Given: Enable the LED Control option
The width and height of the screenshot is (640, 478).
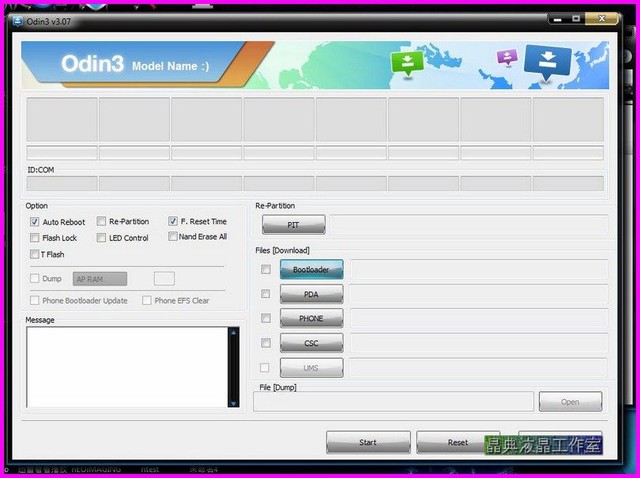Looking at the screenshot, I should click(102, 238).
